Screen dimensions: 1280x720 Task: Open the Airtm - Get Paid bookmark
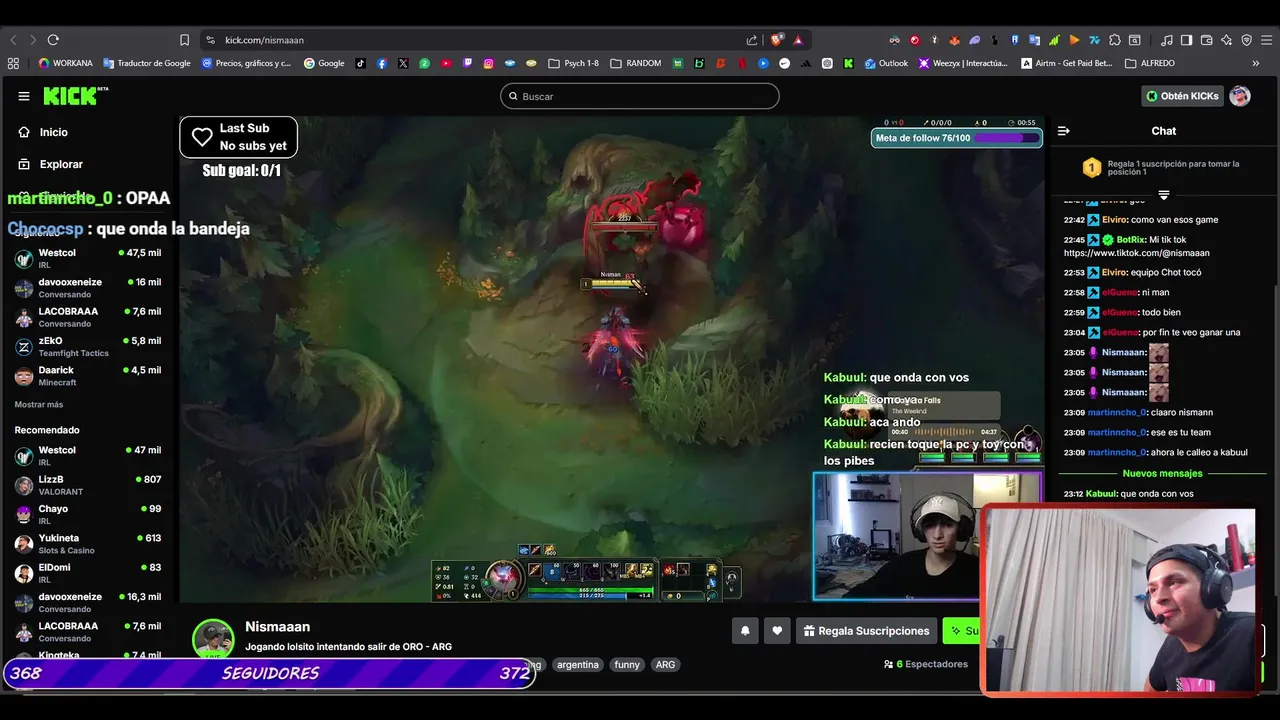click(1066, 63)
